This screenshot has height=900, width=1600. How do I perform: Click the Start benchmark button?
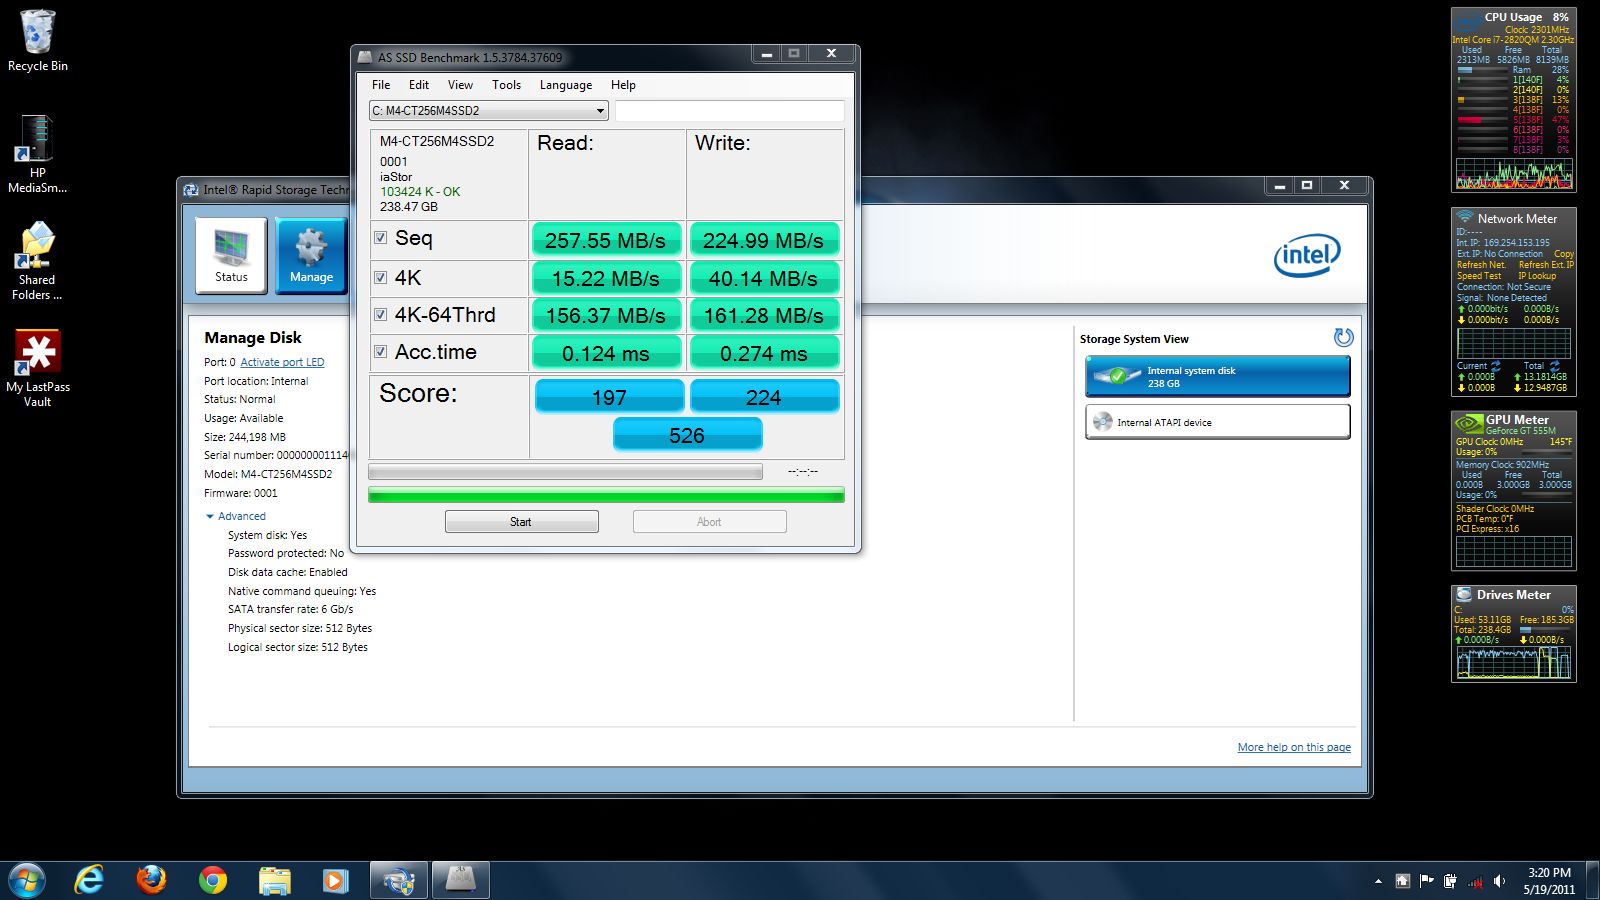pyautogui.click(x=521, y=521)
